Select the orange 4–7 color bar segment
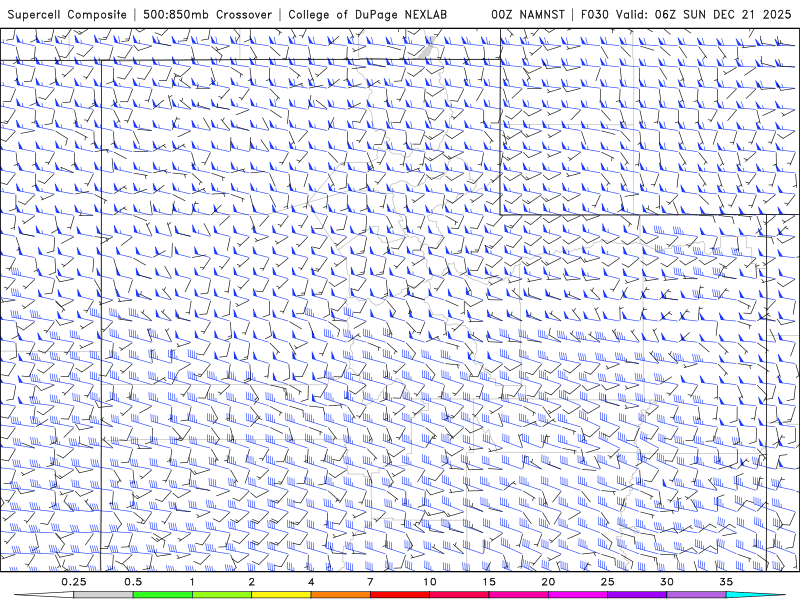 (340, 595)
